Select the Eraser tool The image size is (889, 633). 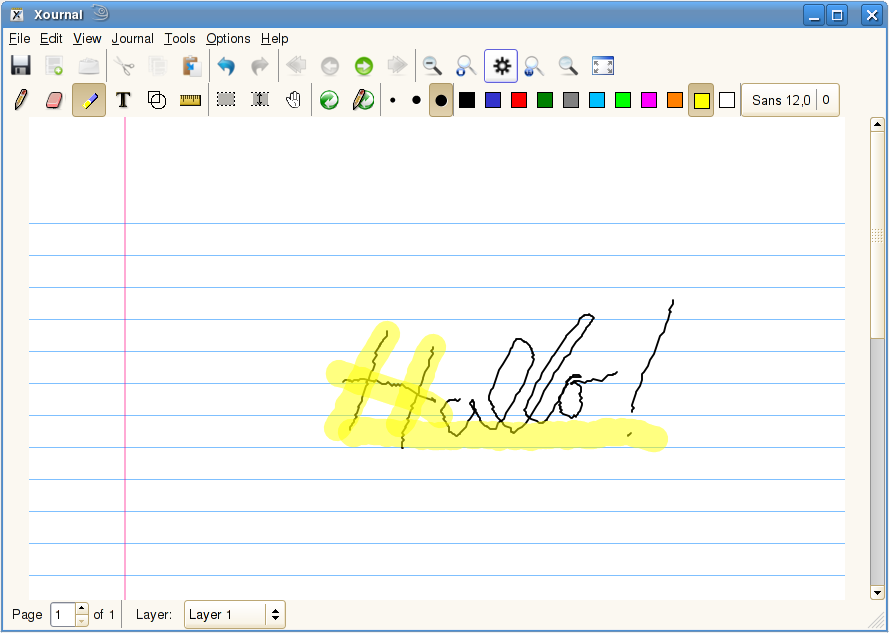(x=54, y=100)
